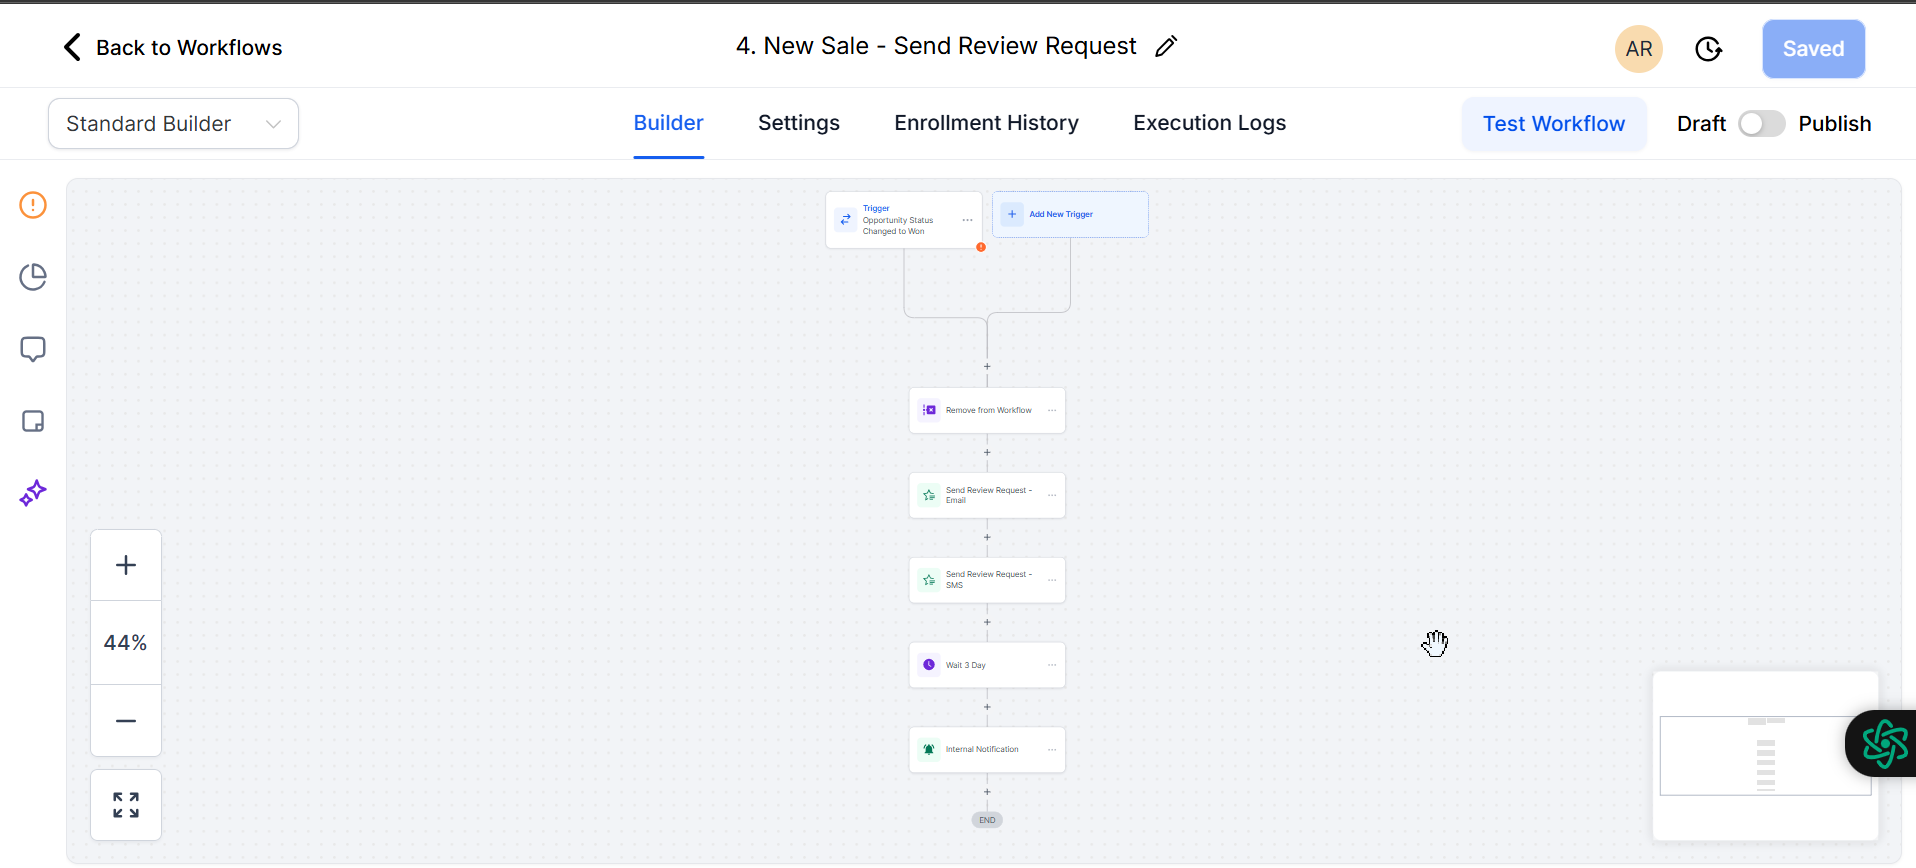Screen dimensions: 1916x868
Task: Switch to the Enrollment History tab
Action: 986,123
